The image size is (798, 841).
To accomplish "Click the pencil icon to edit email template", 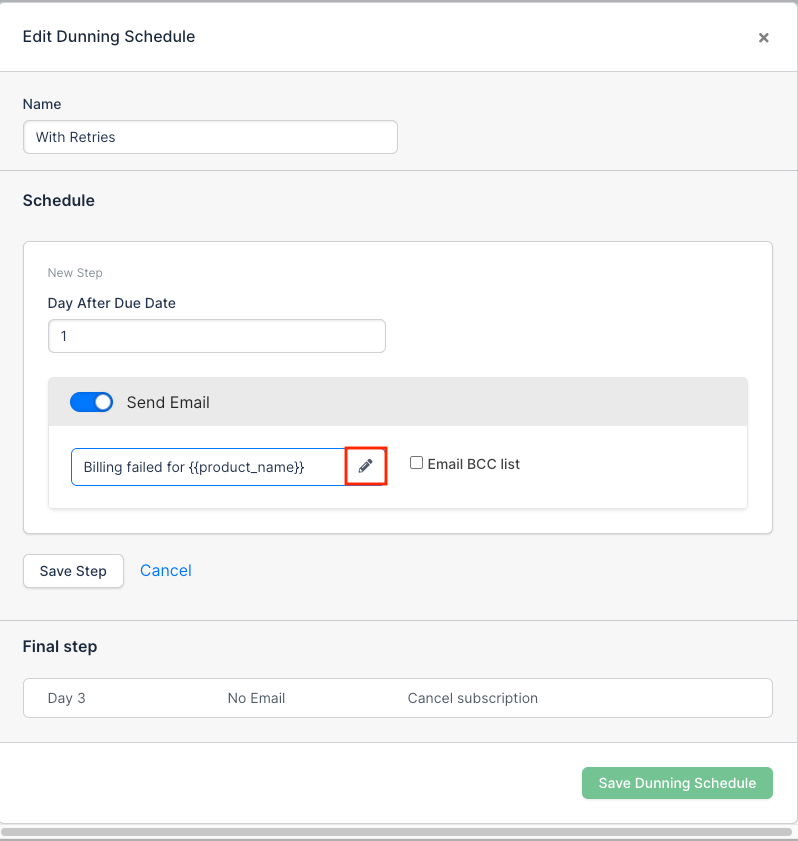I will pos(366,466).
